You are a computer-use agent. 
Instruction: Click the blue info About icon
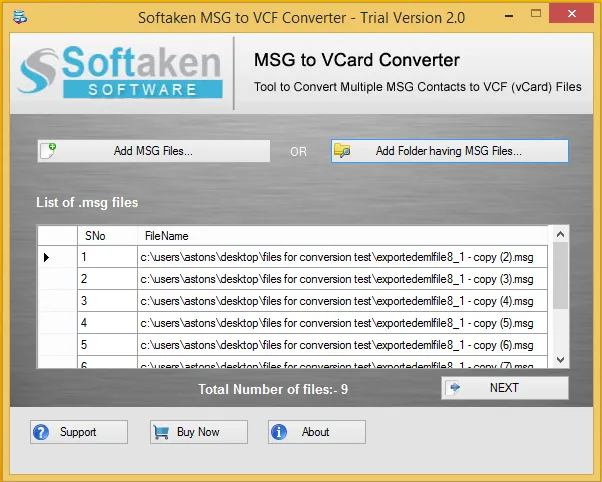pos(279,432)
